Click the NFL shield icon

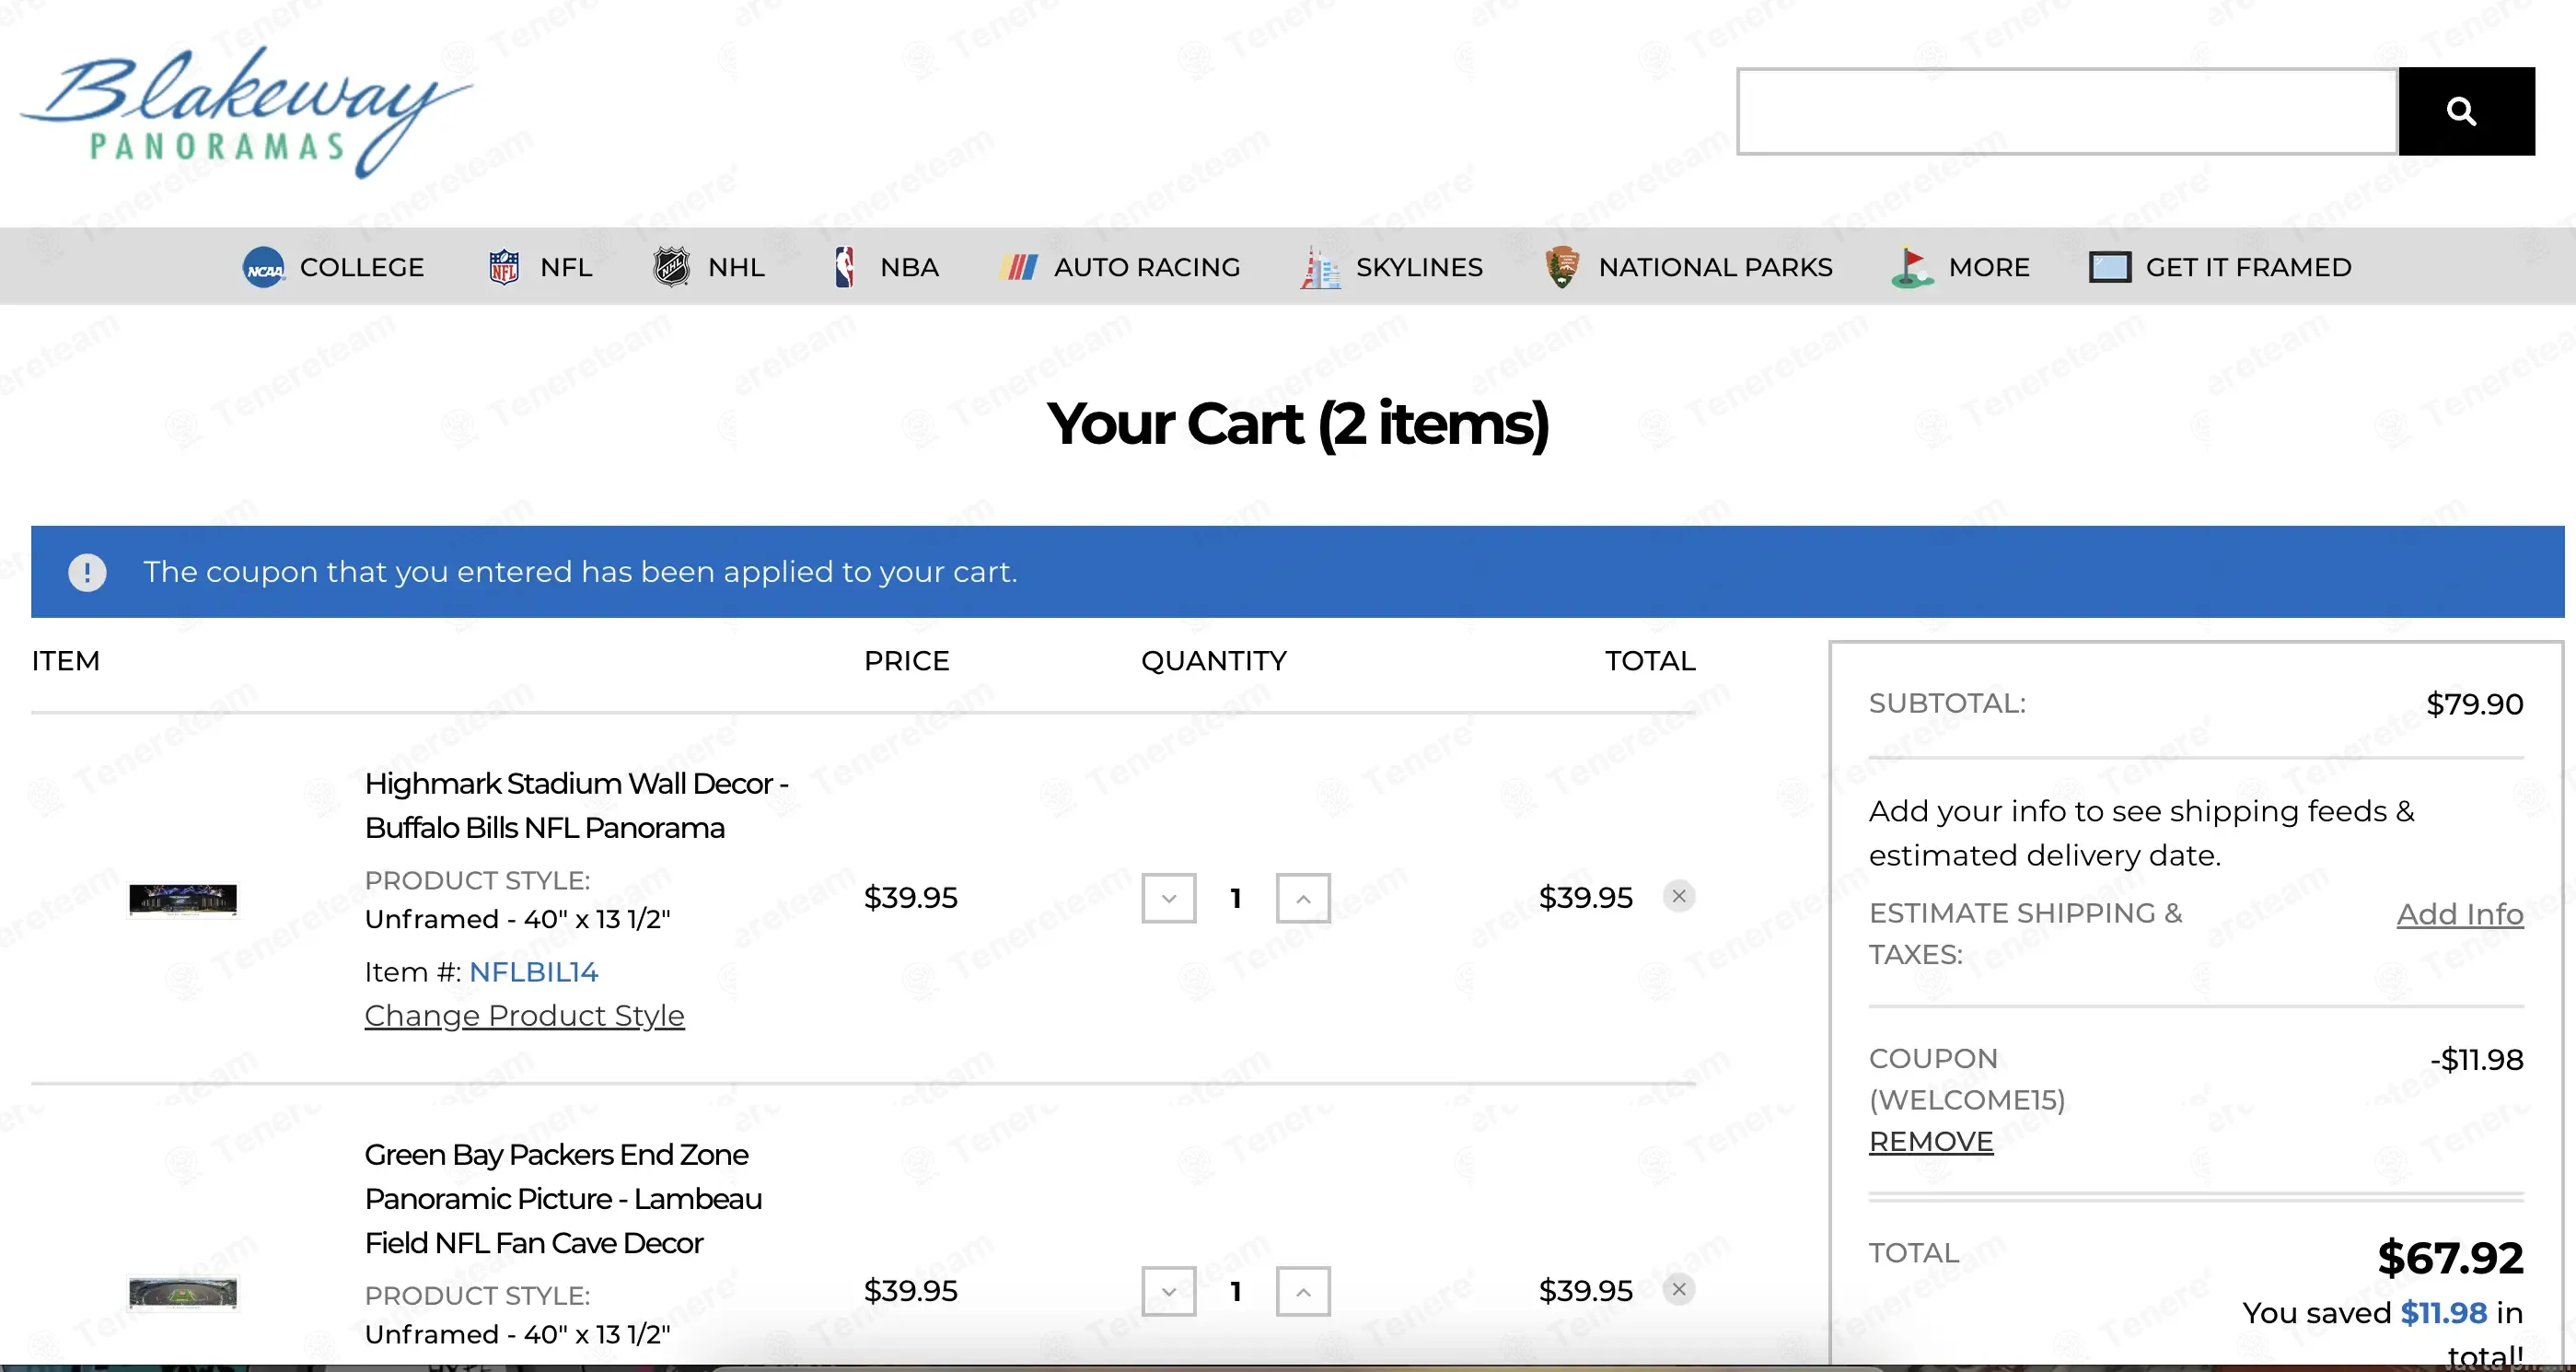click(x=504, y=267)
